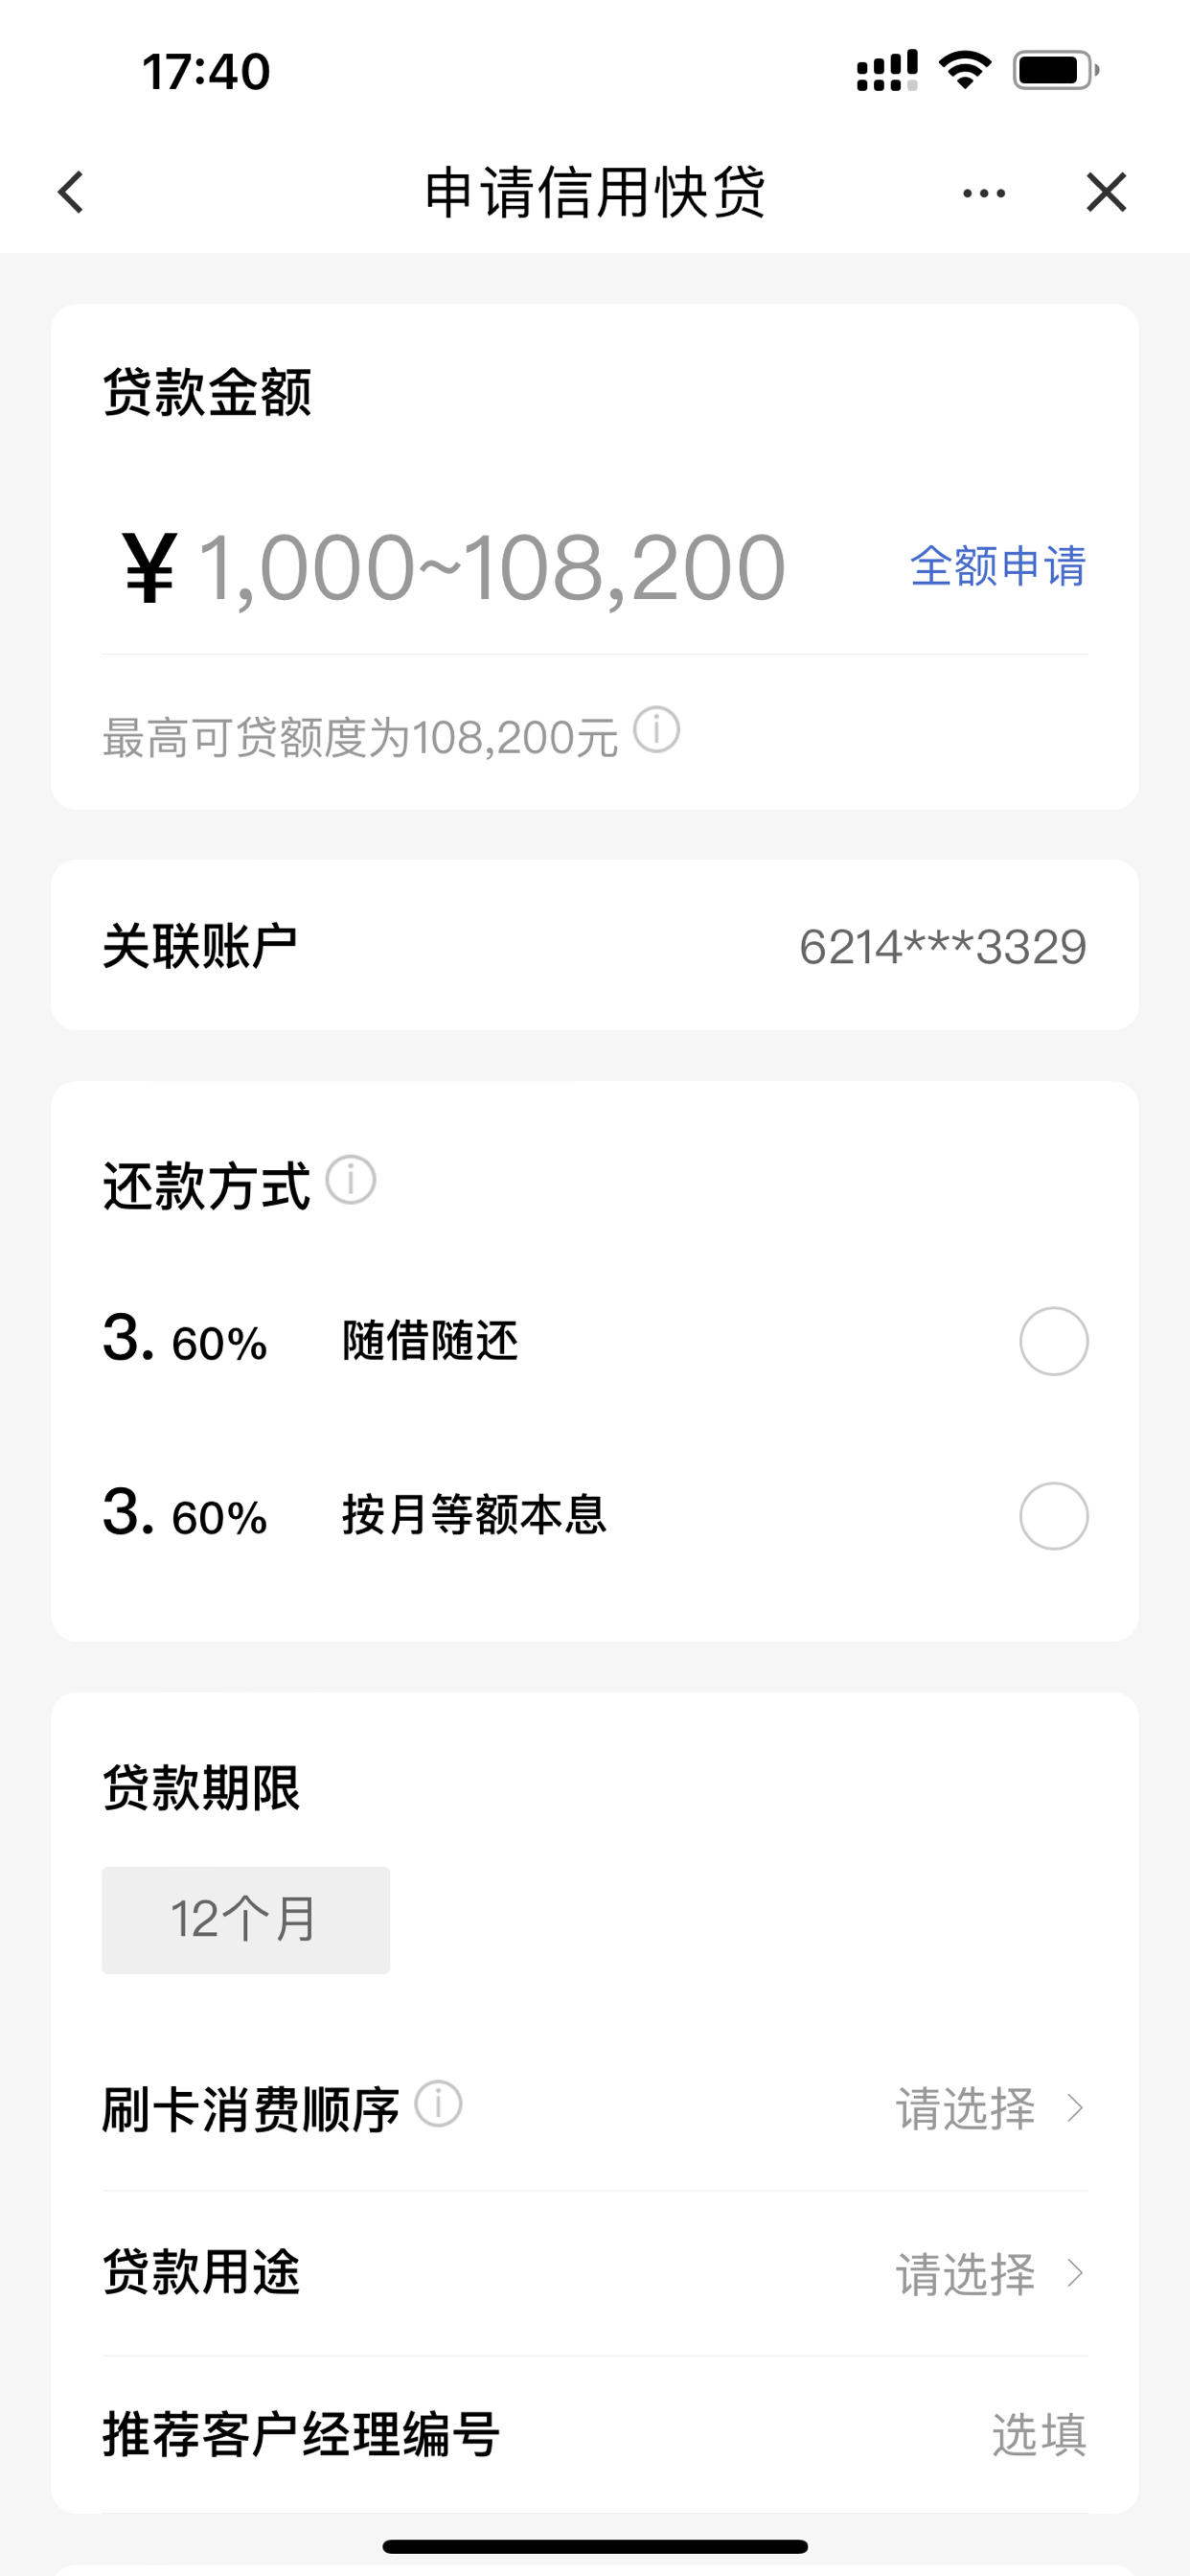Tap the 关联账户 6214***3329 row
This screenshot has width=1190, height=2576.
tap(595, 945)
